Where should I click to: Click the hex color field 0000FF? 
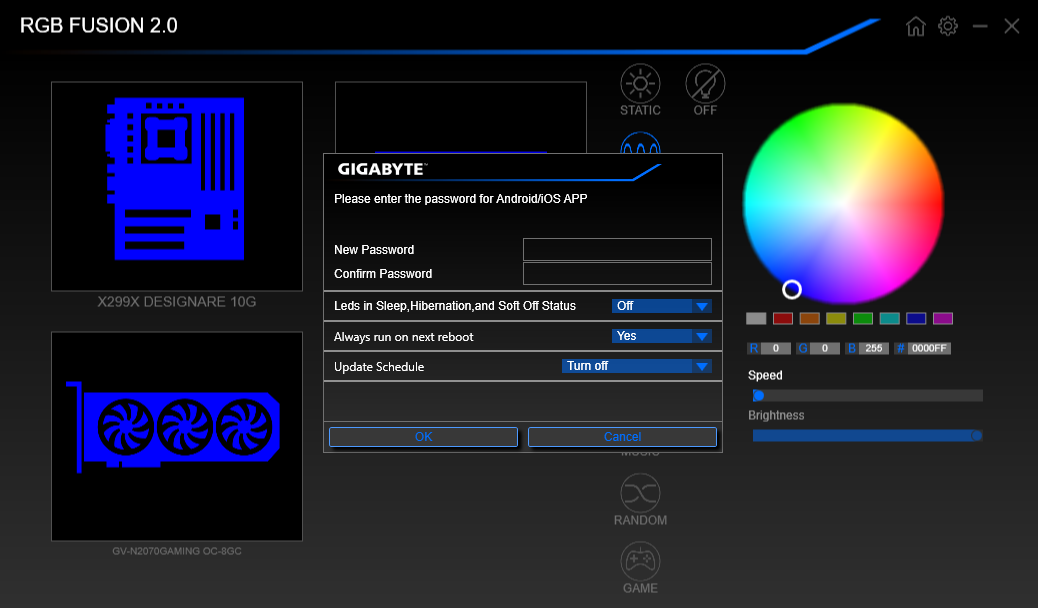(929, 348)
